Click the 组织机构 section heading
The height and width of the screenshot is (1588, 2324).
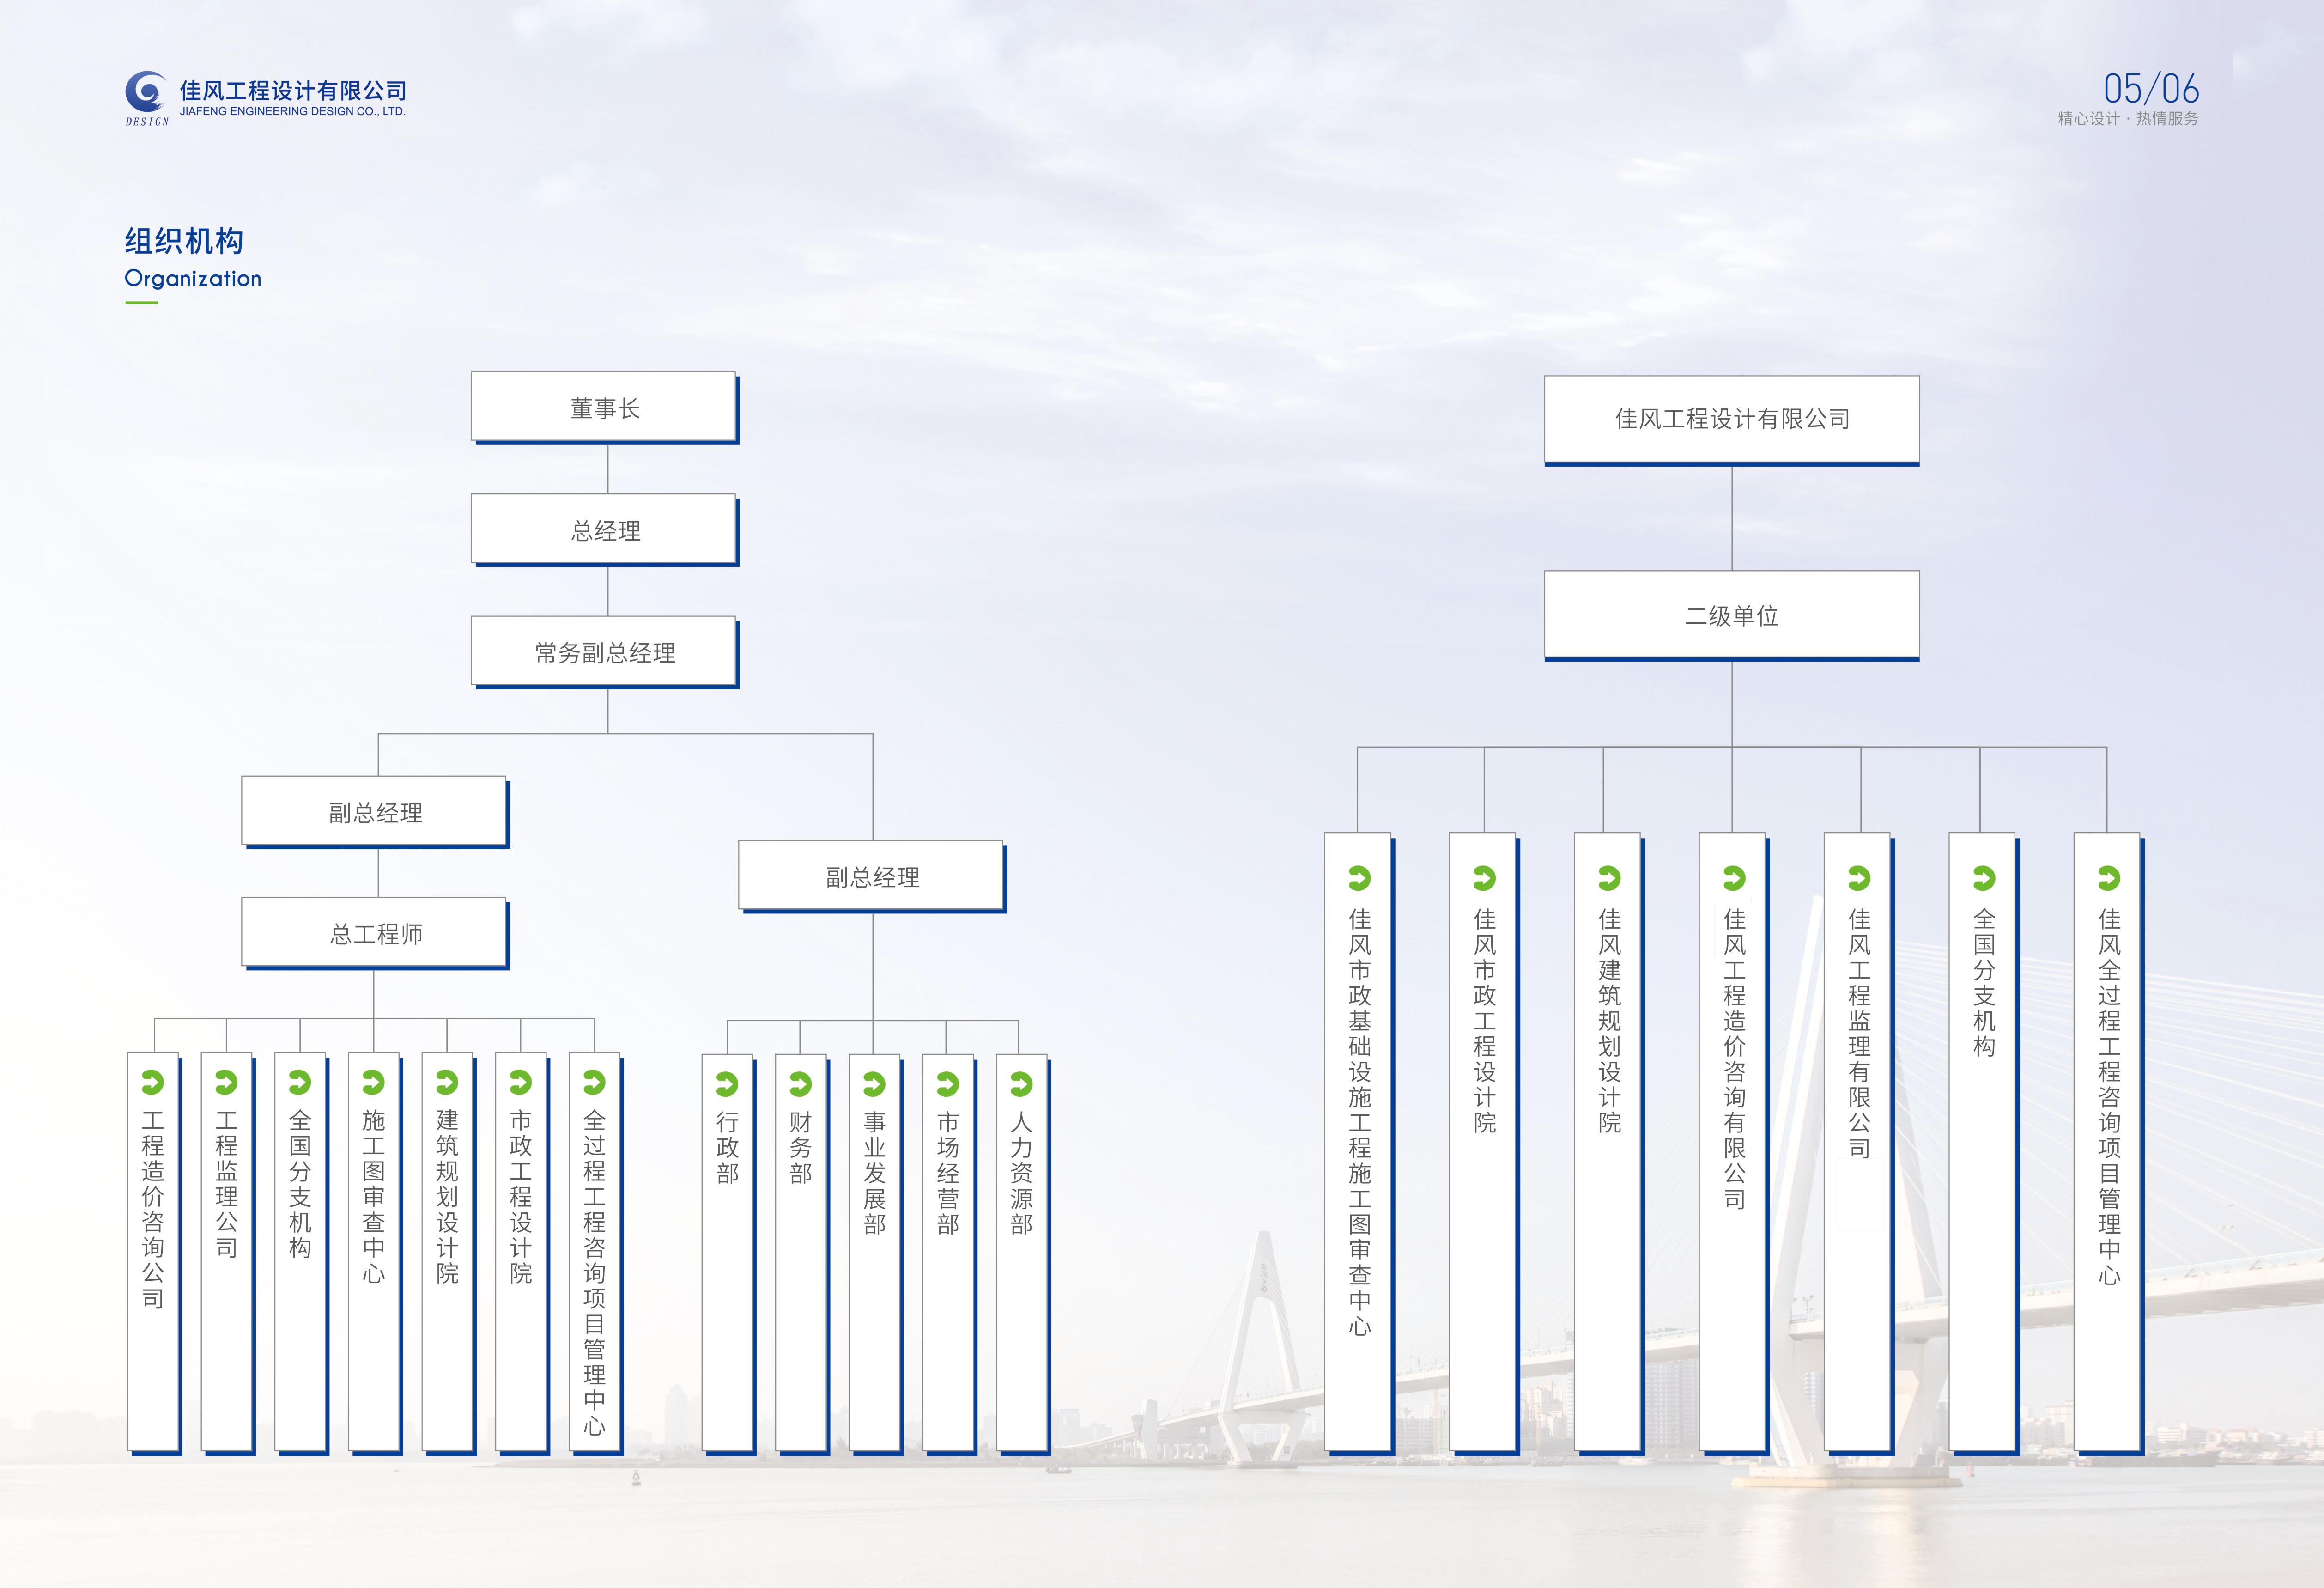coord(184,241)
